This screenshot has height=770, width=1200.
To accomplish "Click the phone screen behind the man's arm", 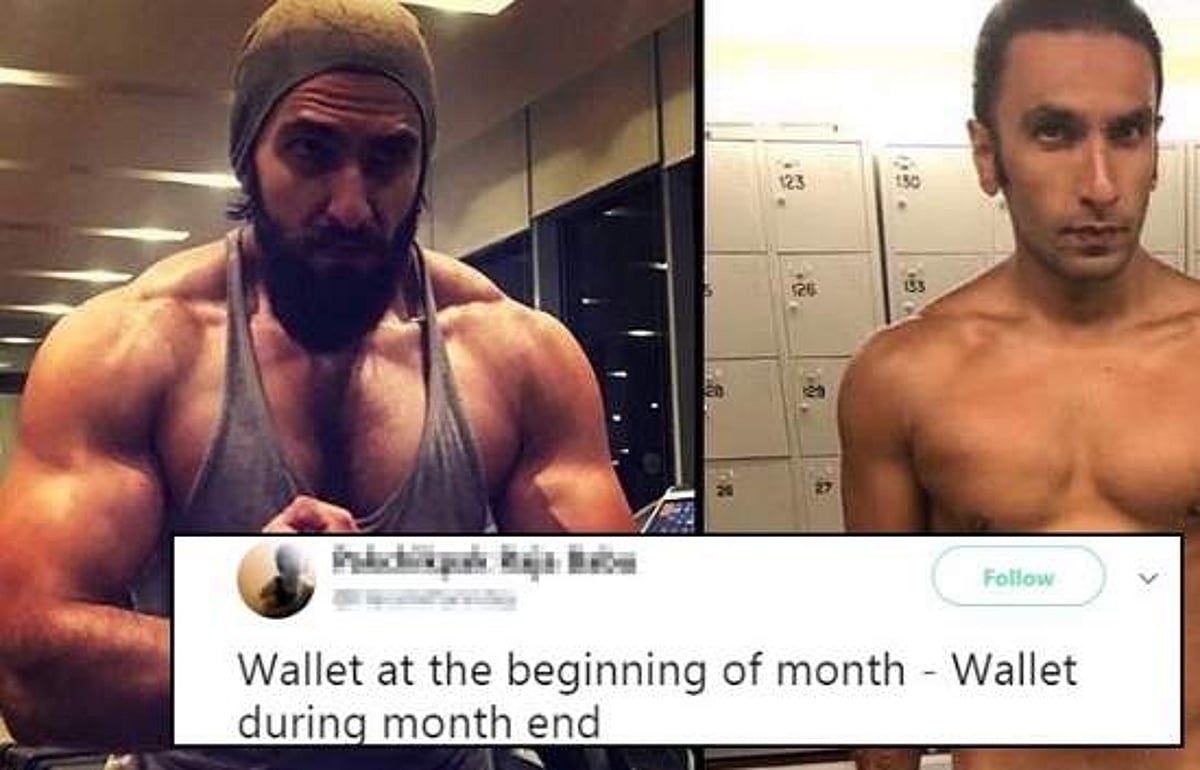I will point(670,515).
